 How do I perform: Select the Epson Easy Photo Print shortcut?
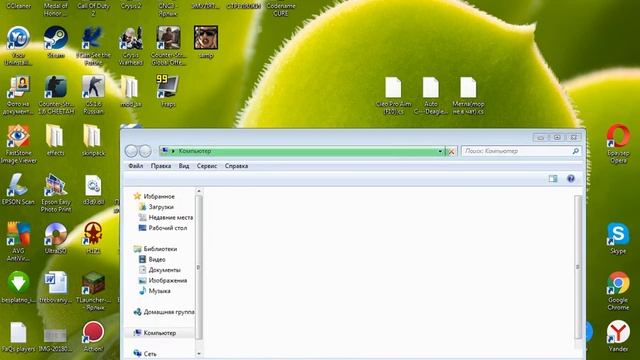coord(56,193)
